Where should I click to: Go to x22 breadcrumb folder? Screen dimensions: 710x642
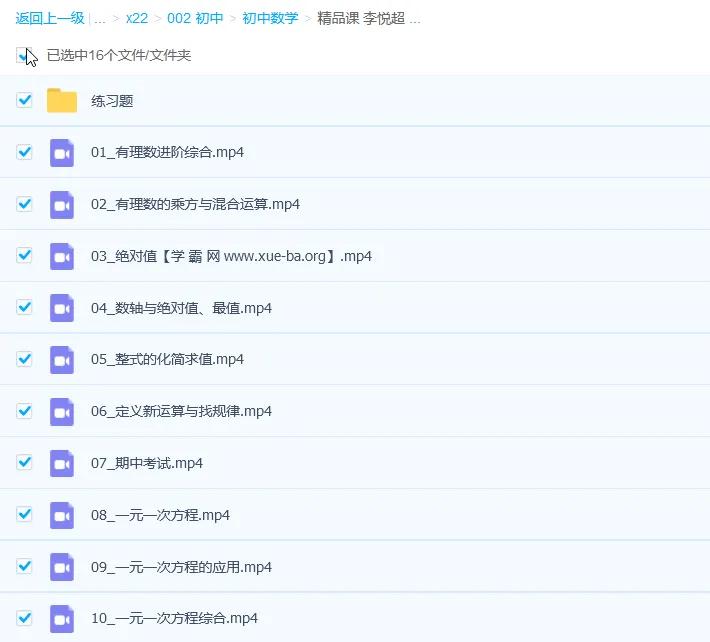pyautogui.click(x=136, y=19)
